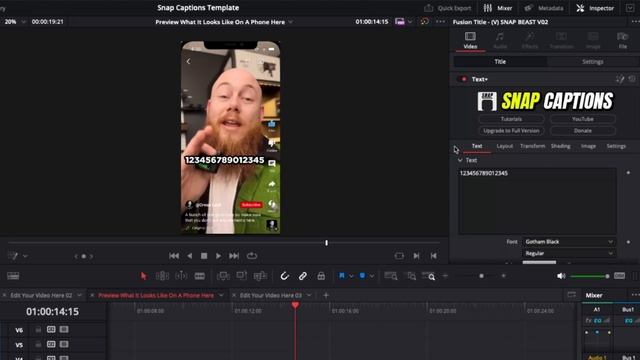Switch to Edit Your Video Here 02 tab
Image resolution: width=640 pixels, height=360 pixels.
coord(41,296)
